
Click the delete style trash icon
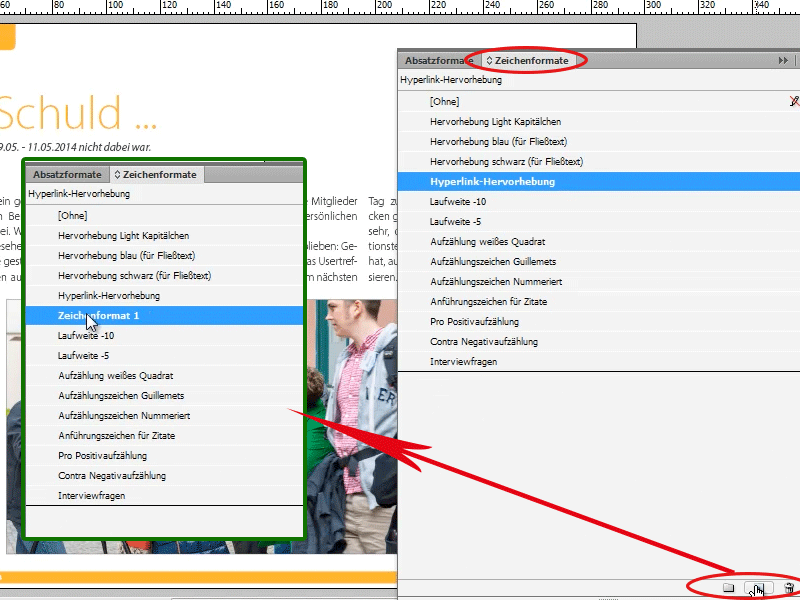(x=789, y=588)
